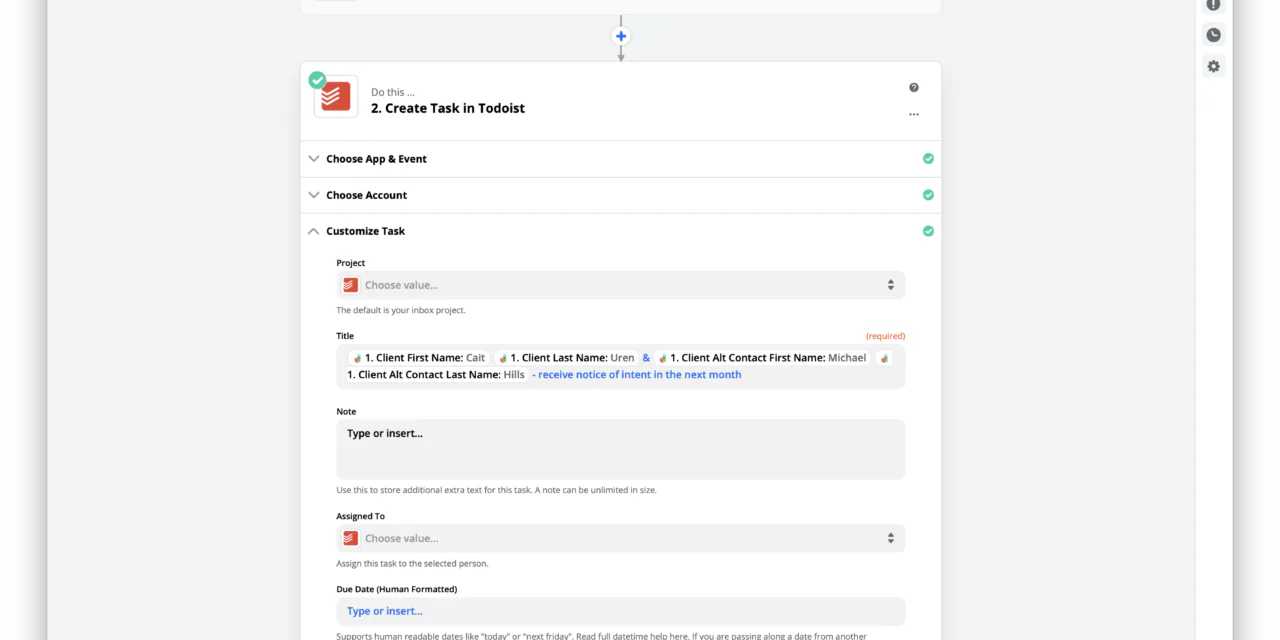The width and height of the screenshot is (1280, 640).
Task: Open the three-dot menu for step 2
Action: click(x=914, y=114)
